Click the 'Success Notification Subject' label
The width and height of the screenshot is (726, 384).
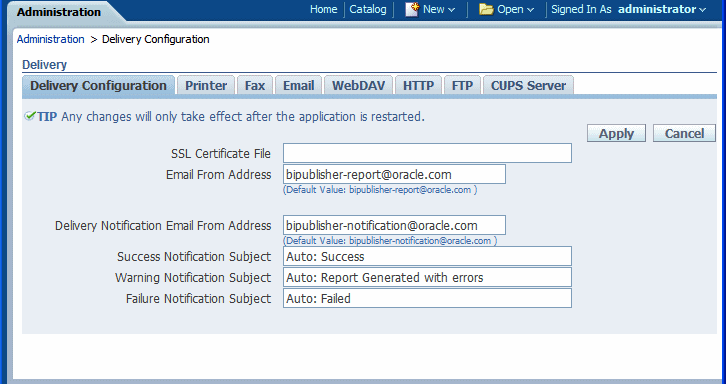194,257
